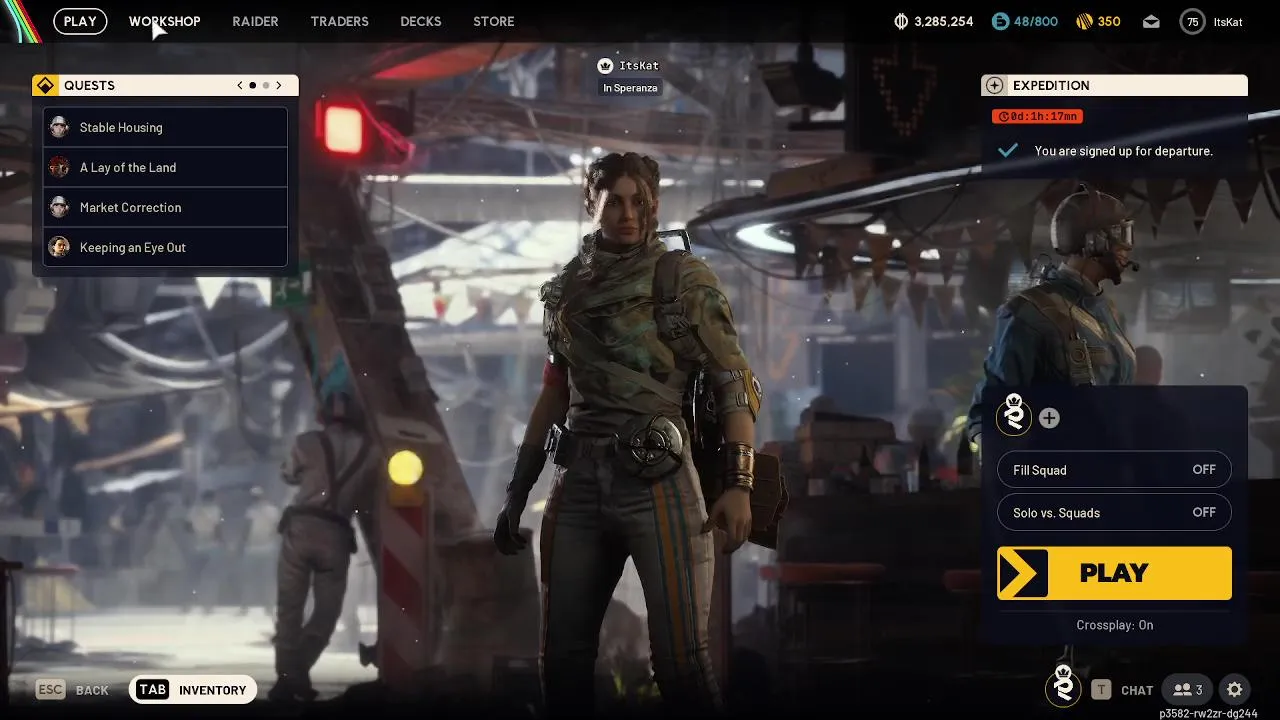
Task: Click the expedition countdown timer 0d:1h:17mn
Action: coord(1037,116)
